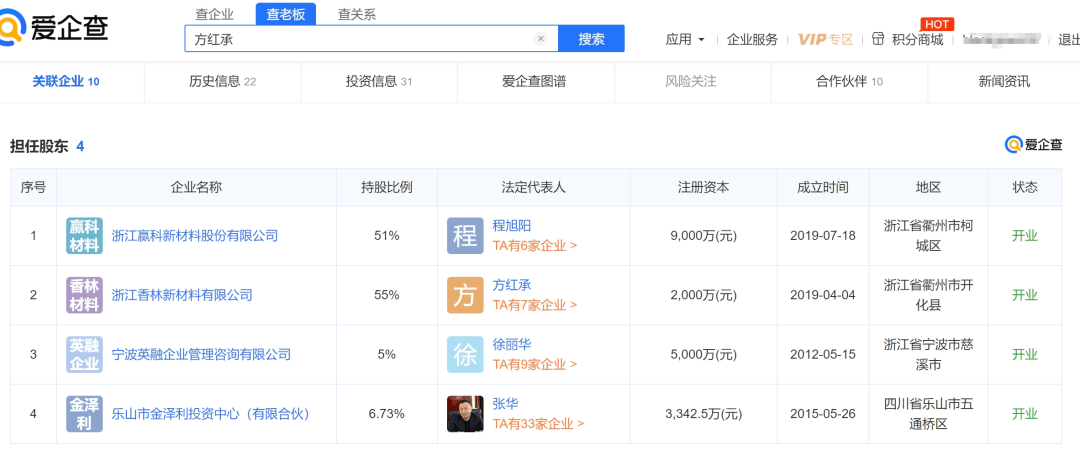Click the blue 搜索 button
The image size is (1080, 472).
(x=591, y=39)
